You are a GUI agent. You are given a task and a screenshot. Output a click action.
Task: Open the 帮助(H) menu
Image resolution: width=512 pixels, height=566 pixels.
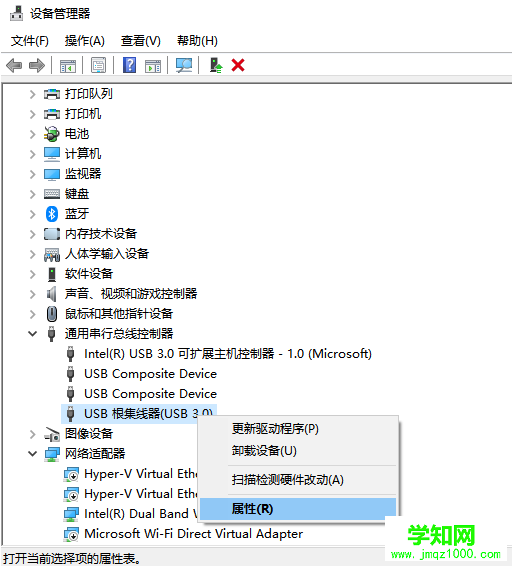197,41
